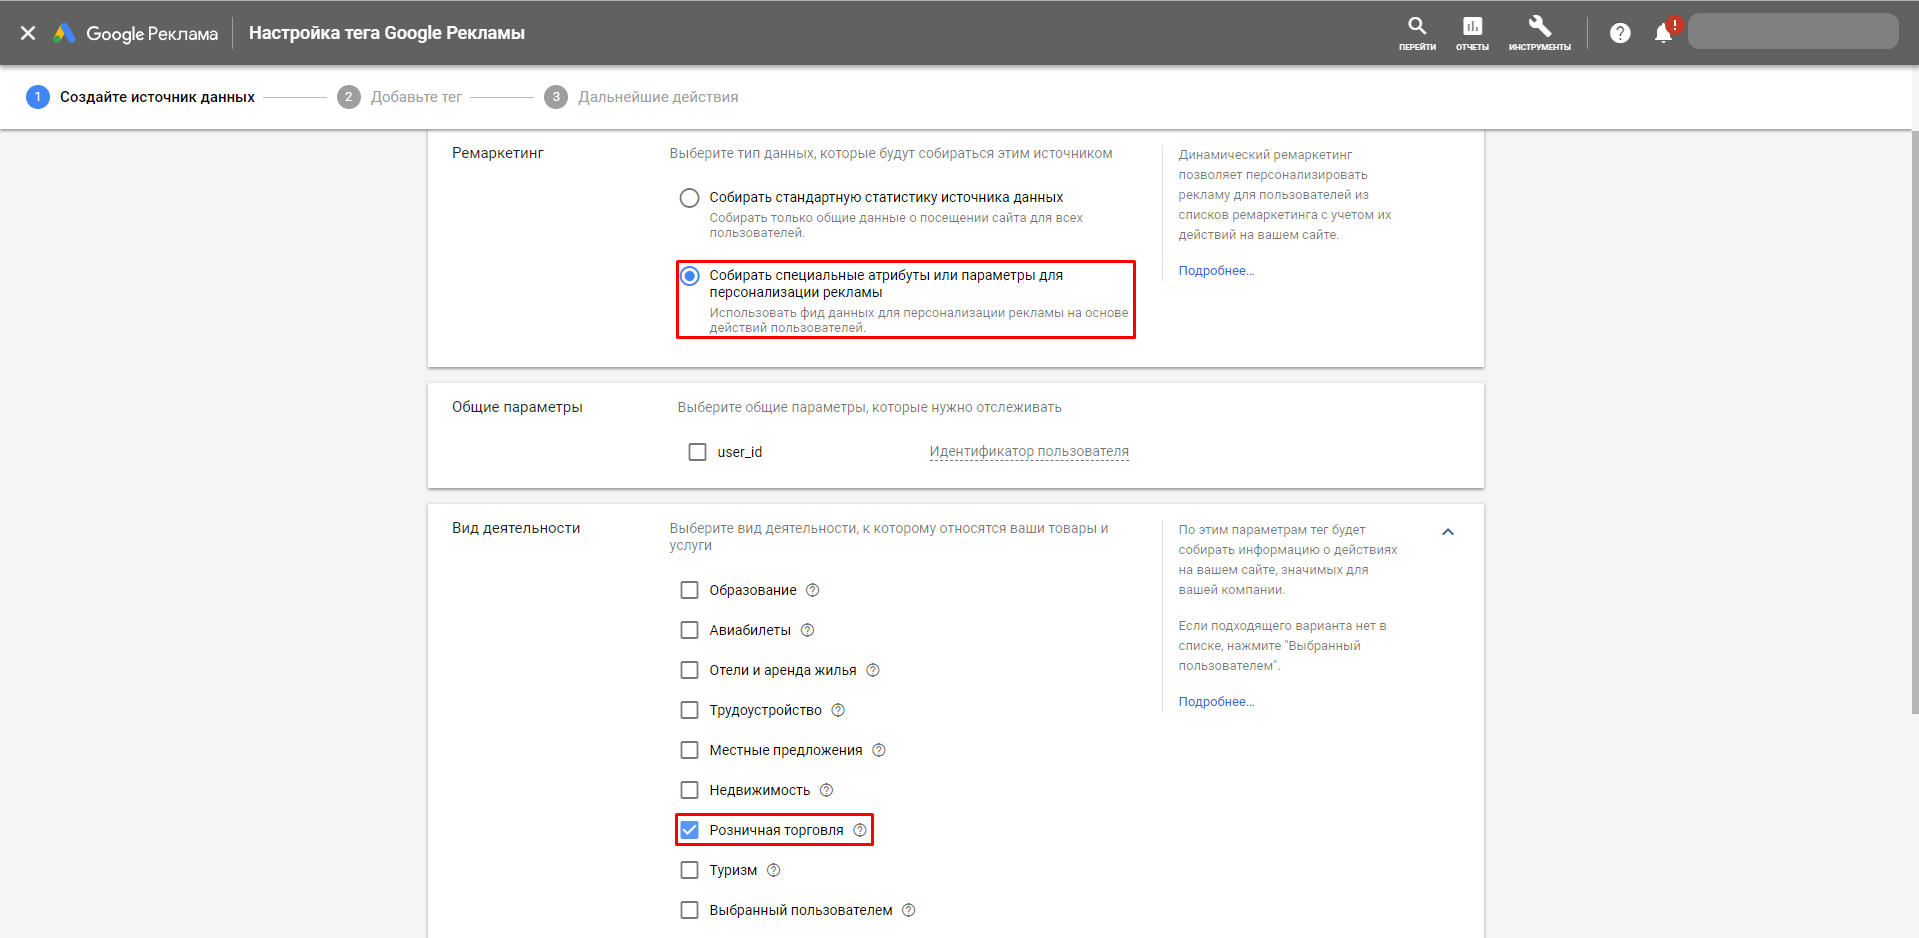Open Подробнее link in the remarketing help
The width and height of the screenshot is (1919, 938).
click(x=1216, y=271)
